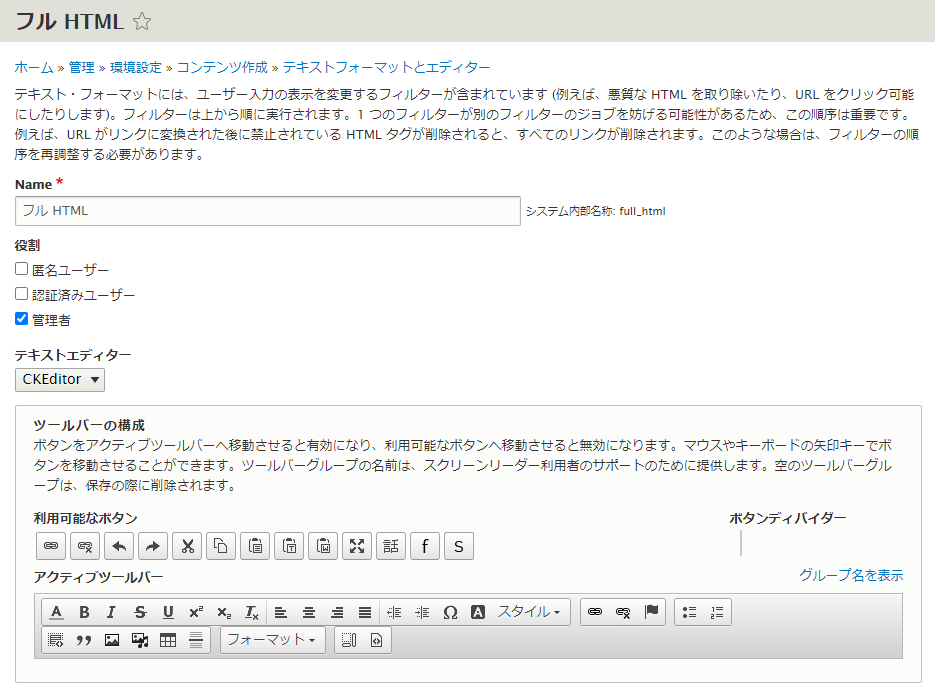The image size is (935, 692).
Task: Click the コンテンツ作成 breadcrumb link
Action: (222, 67)
